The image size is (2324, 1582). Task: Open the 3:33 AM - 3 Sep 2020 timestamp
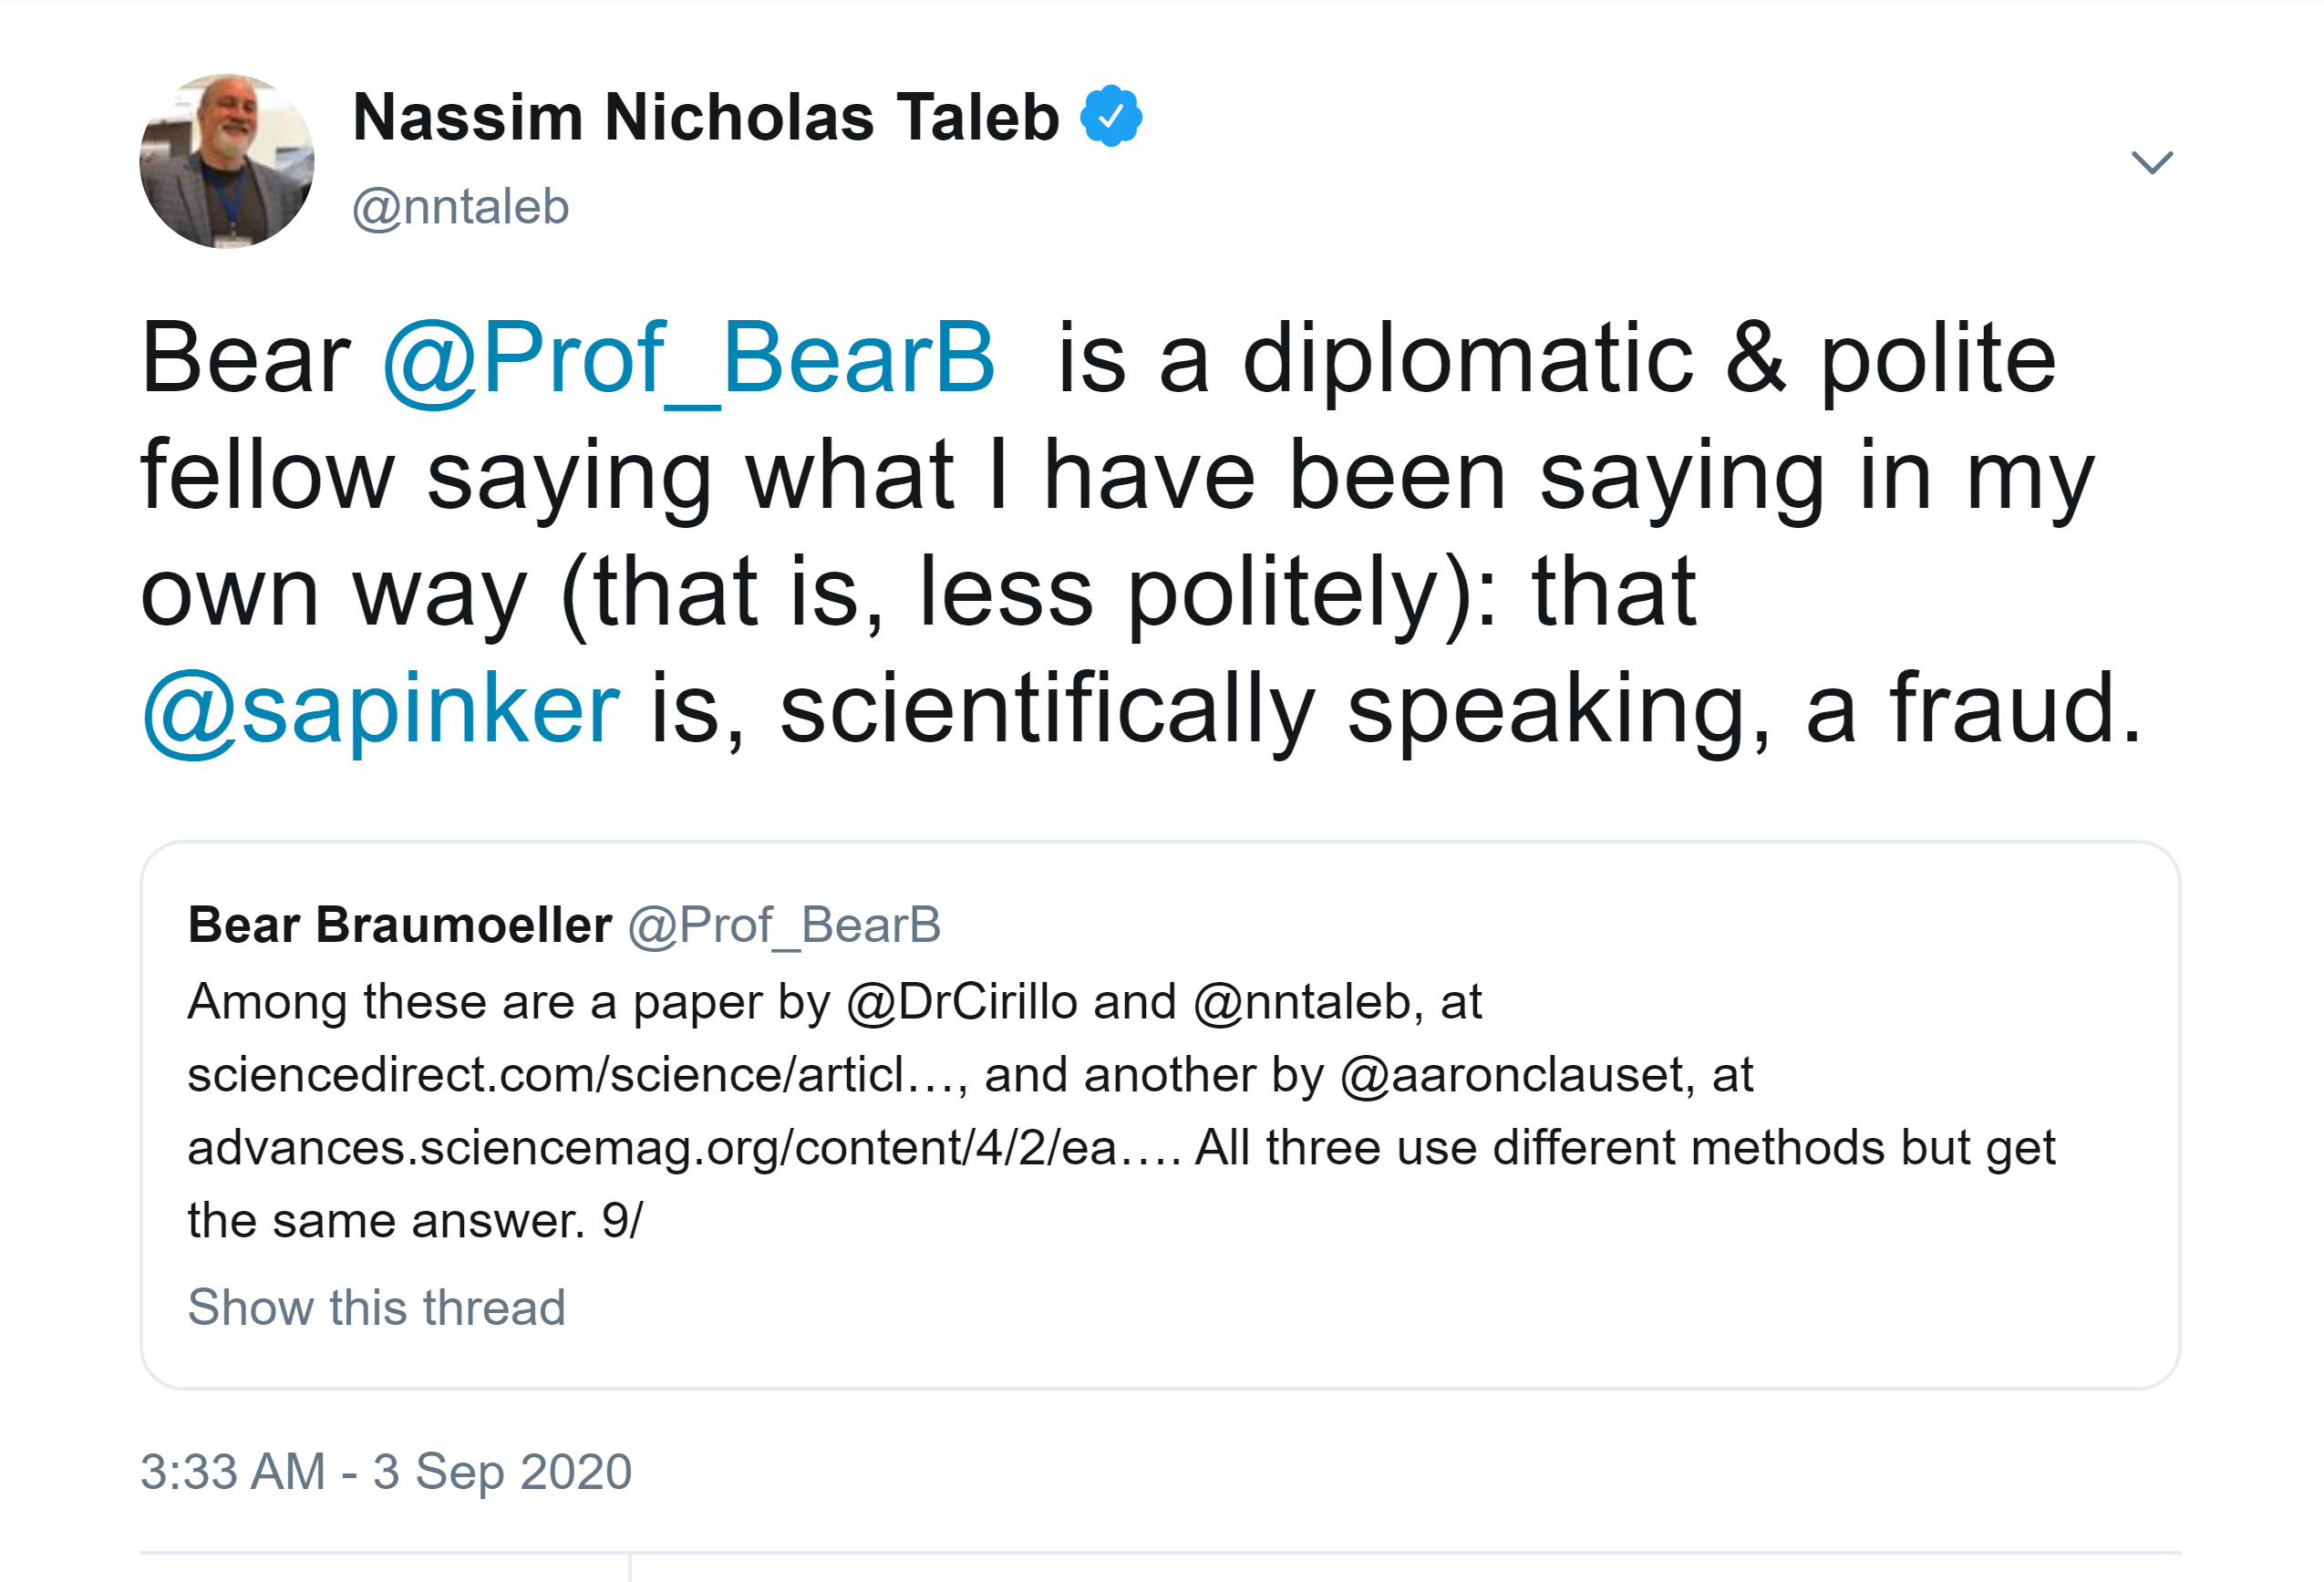click(386, 1471)
